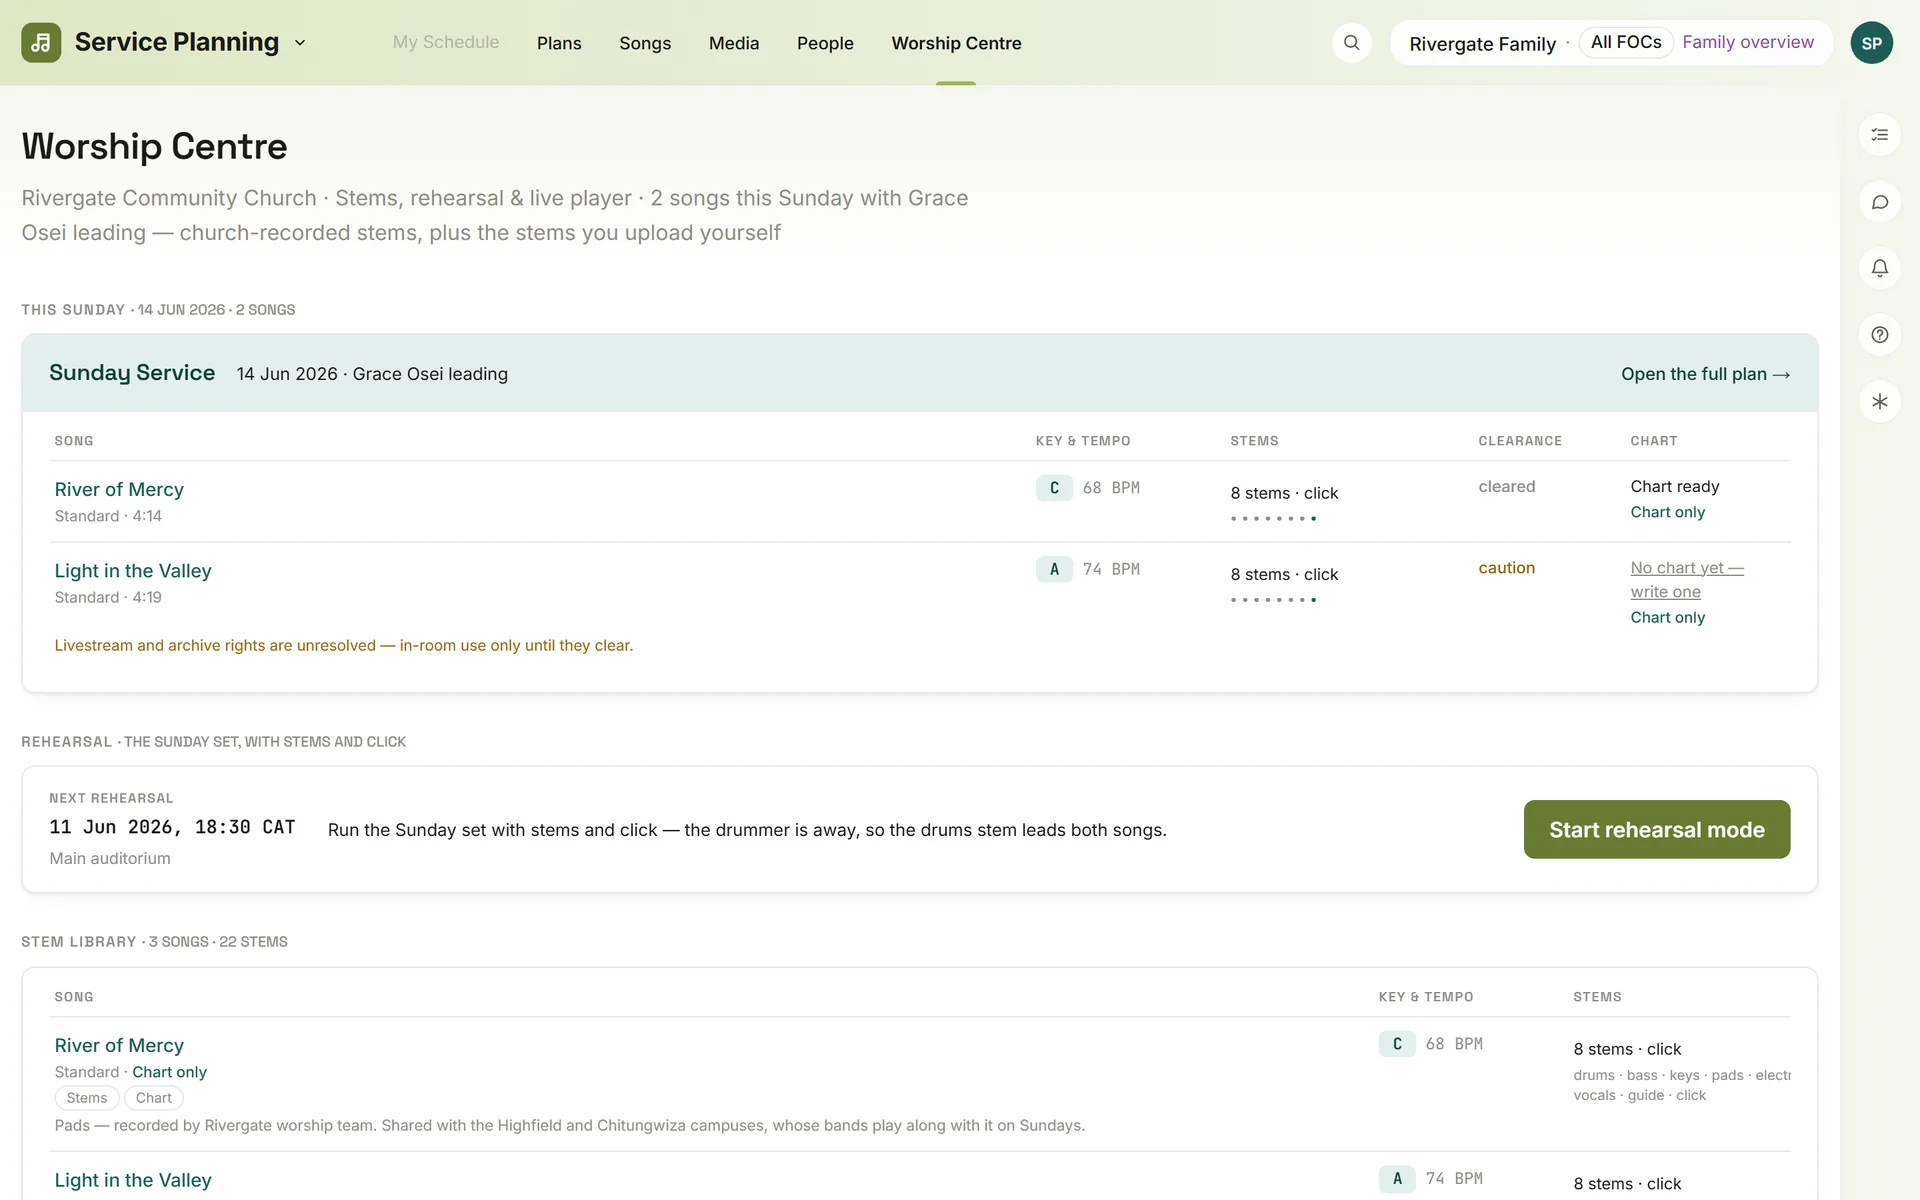
Task: Click the A key badge at 74 BPM in Sunday Service
Action: coord(1054,569)
